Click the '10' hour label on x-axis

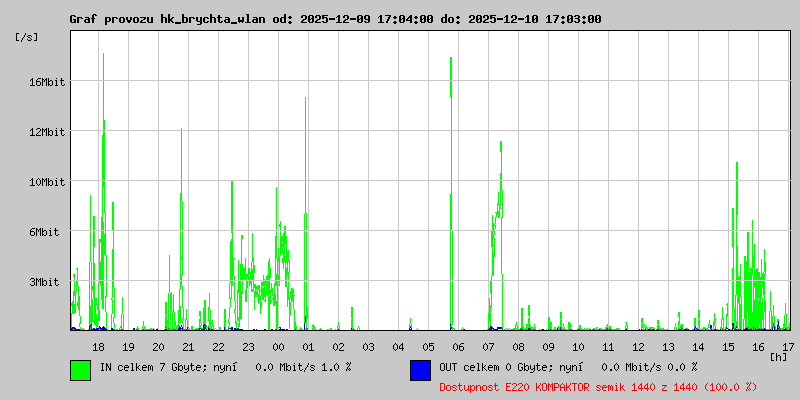click(x=578, y=347)
